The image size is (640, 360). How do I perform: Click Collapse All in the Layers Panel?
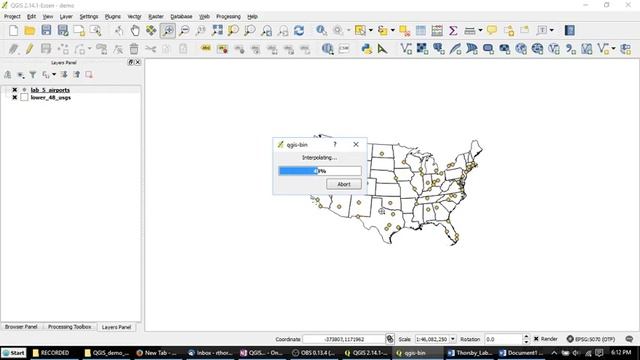77,75
